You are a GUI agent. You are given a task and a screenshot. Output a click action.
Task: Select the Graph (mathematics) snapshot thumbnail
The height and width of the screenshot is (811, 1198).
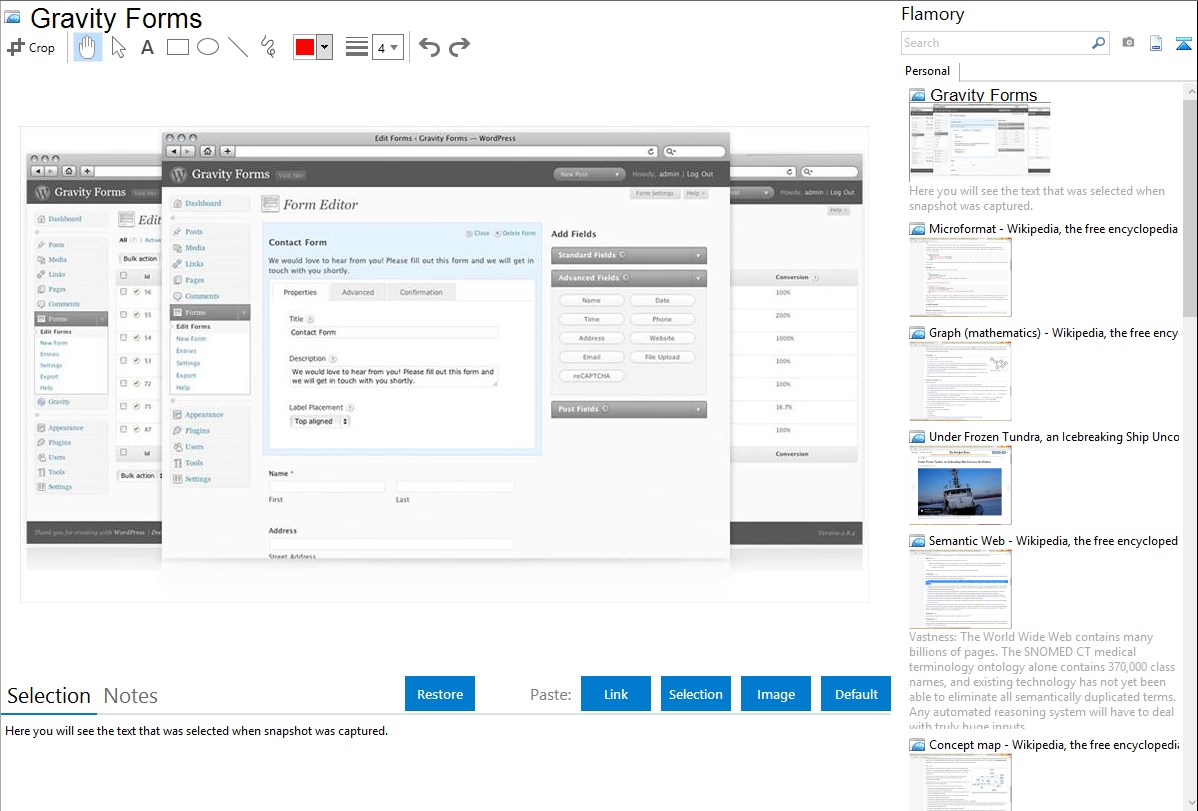960,381
